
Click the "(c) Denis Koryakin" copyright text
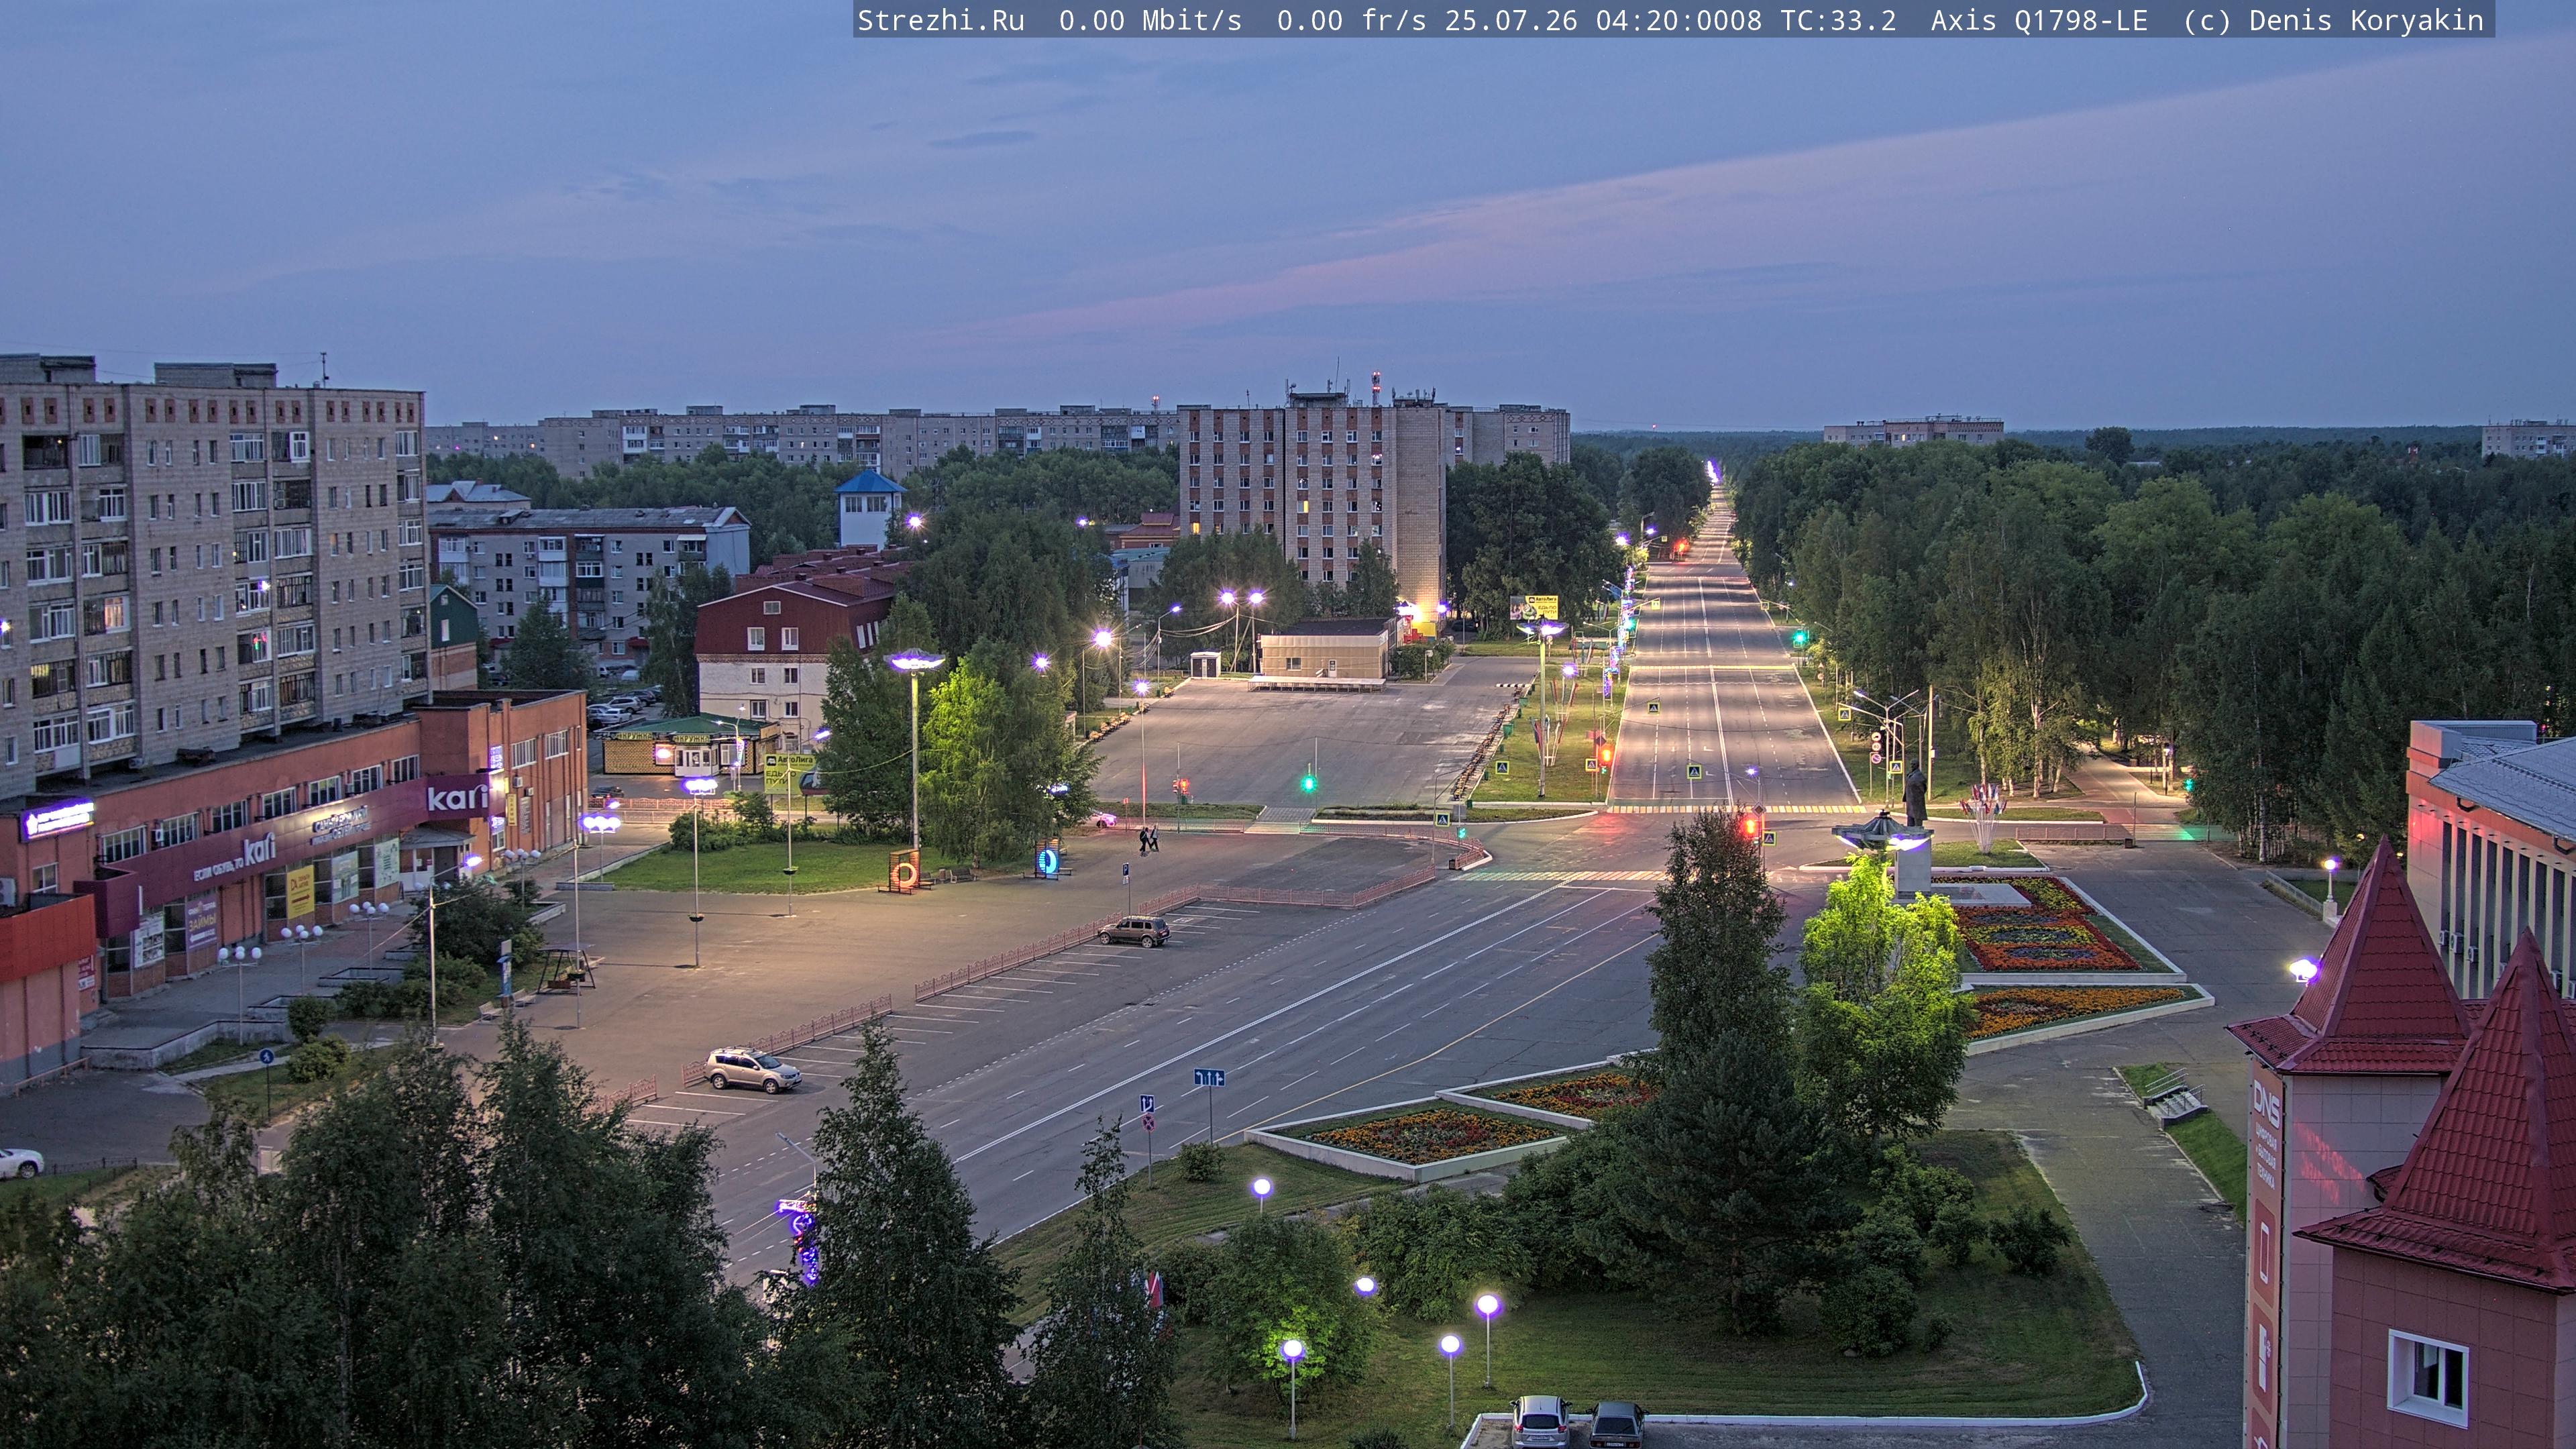[2333, 21]
